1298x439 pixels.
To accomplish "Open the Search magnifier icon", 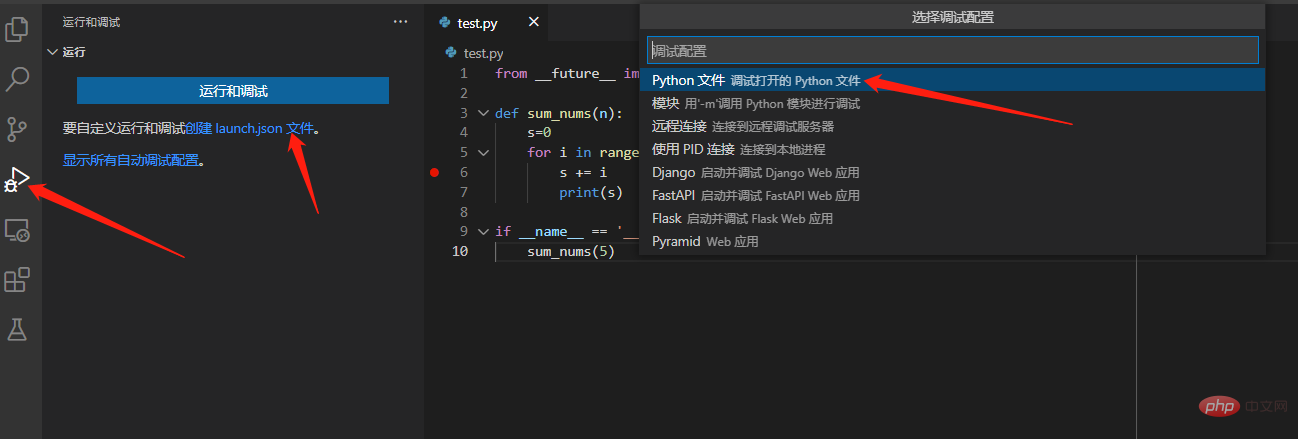I will pyautogui.click(x=17, y=79).
